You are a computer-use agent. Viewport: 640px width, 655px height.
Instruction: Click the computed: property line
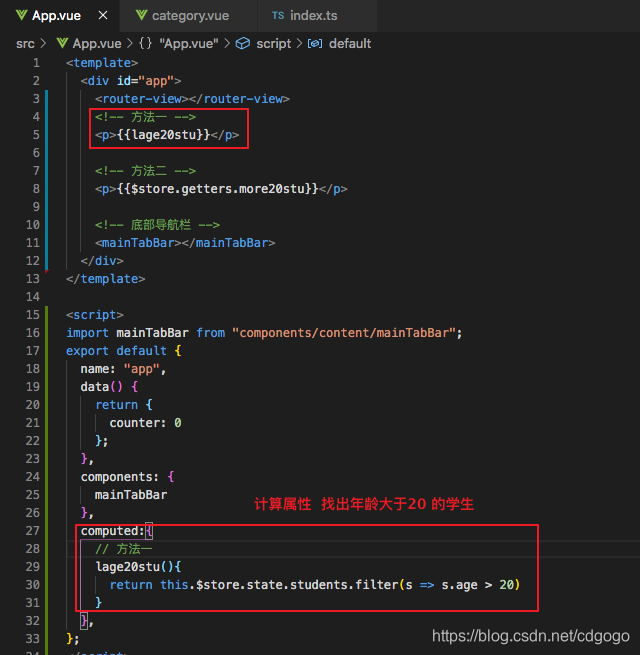coord(117,531)
